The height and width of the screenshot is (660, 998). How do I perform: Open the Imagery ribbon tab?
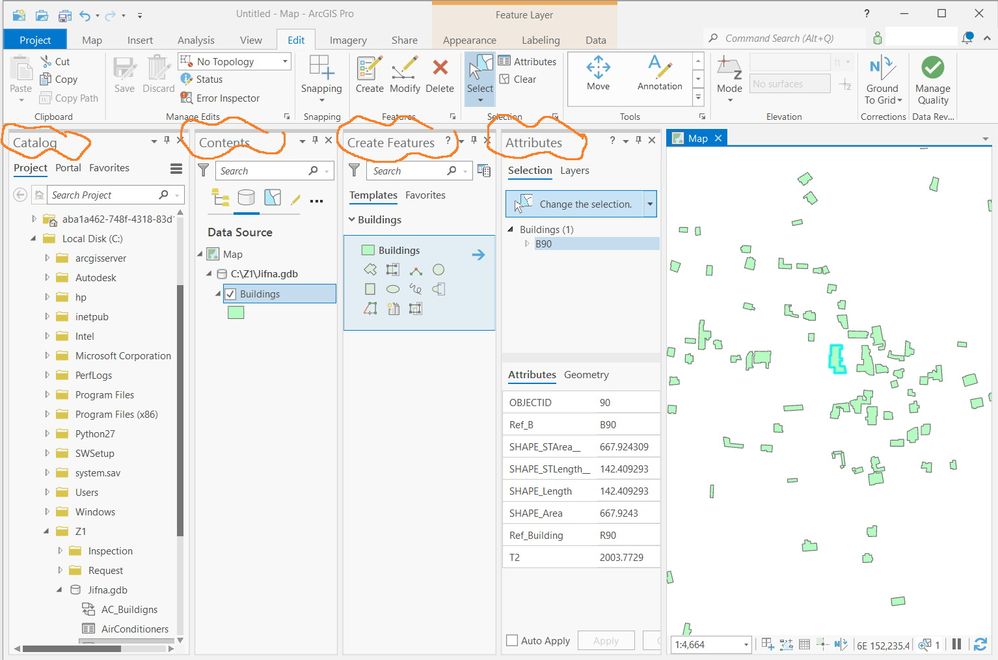coord(348,39)
